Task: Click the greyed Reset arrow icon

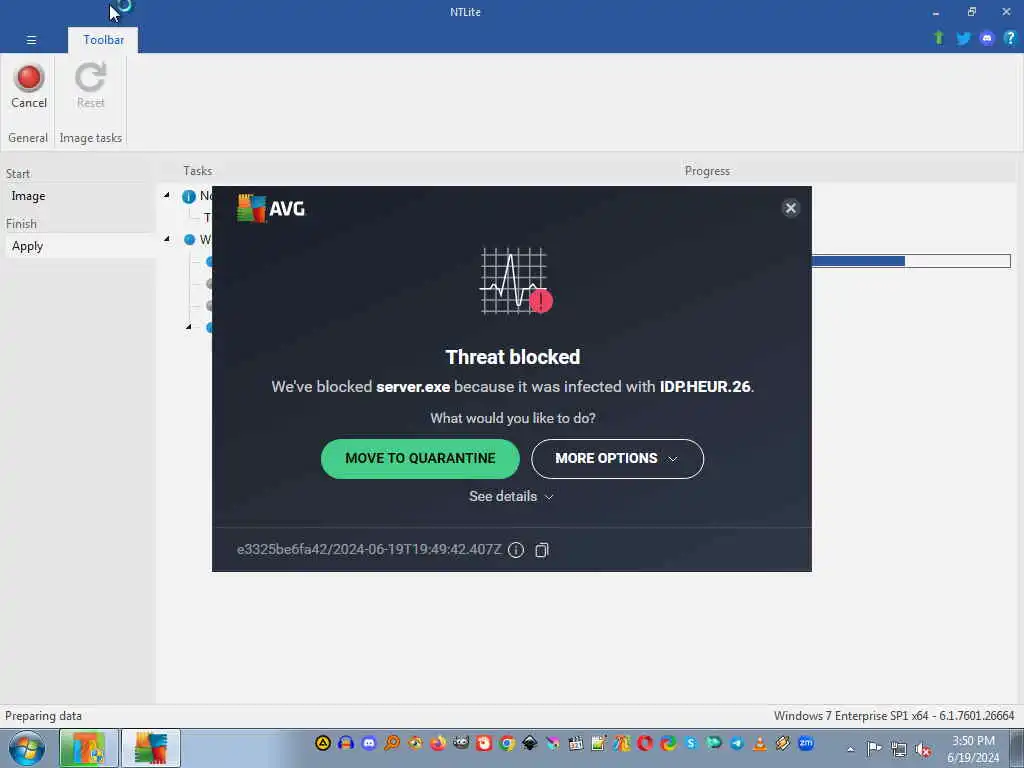Action: point(90,77)
